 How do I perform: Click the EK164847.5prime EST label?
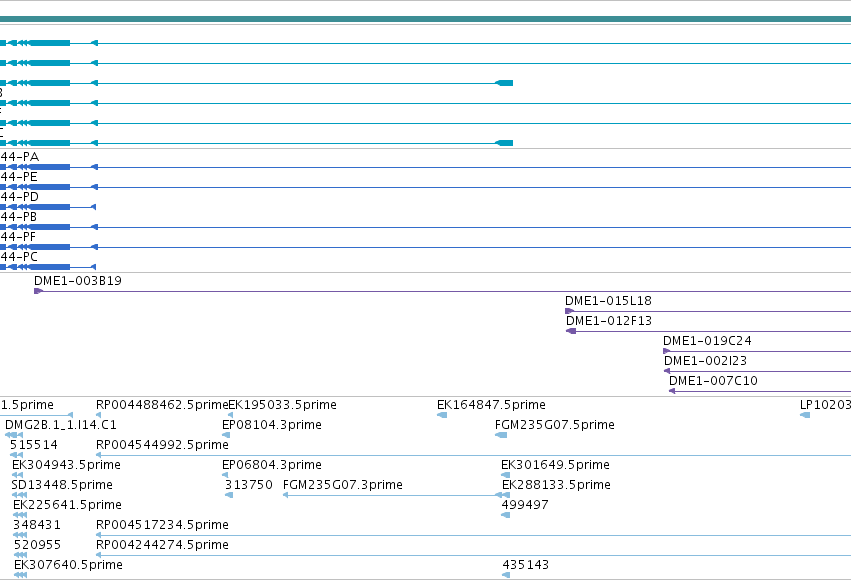tap(491, 405)
